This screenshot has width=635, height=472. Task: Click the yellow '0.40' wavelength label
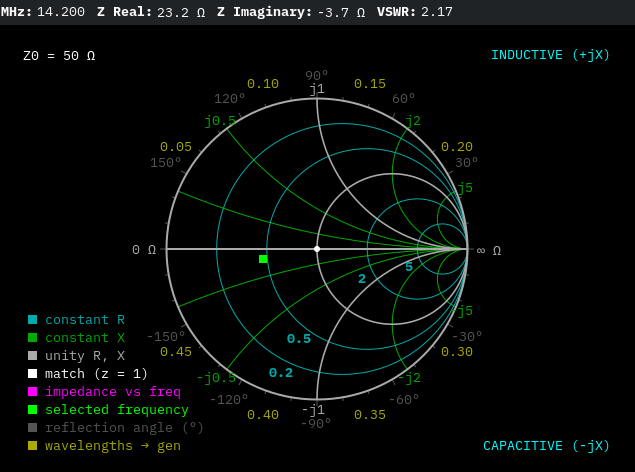263,415
